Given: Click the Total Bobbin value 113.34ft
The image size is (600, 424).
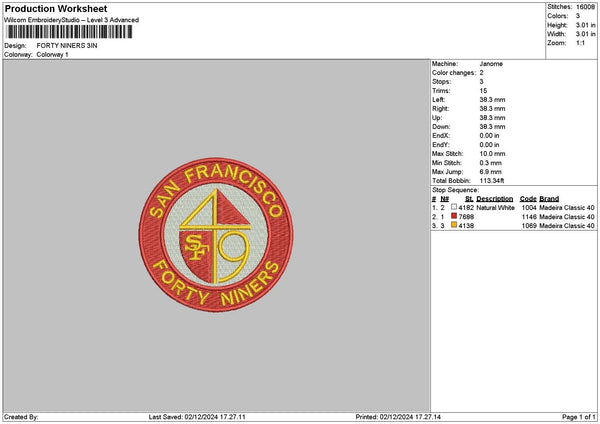Looking at the screenshot, I should click(x=492, y=181).
